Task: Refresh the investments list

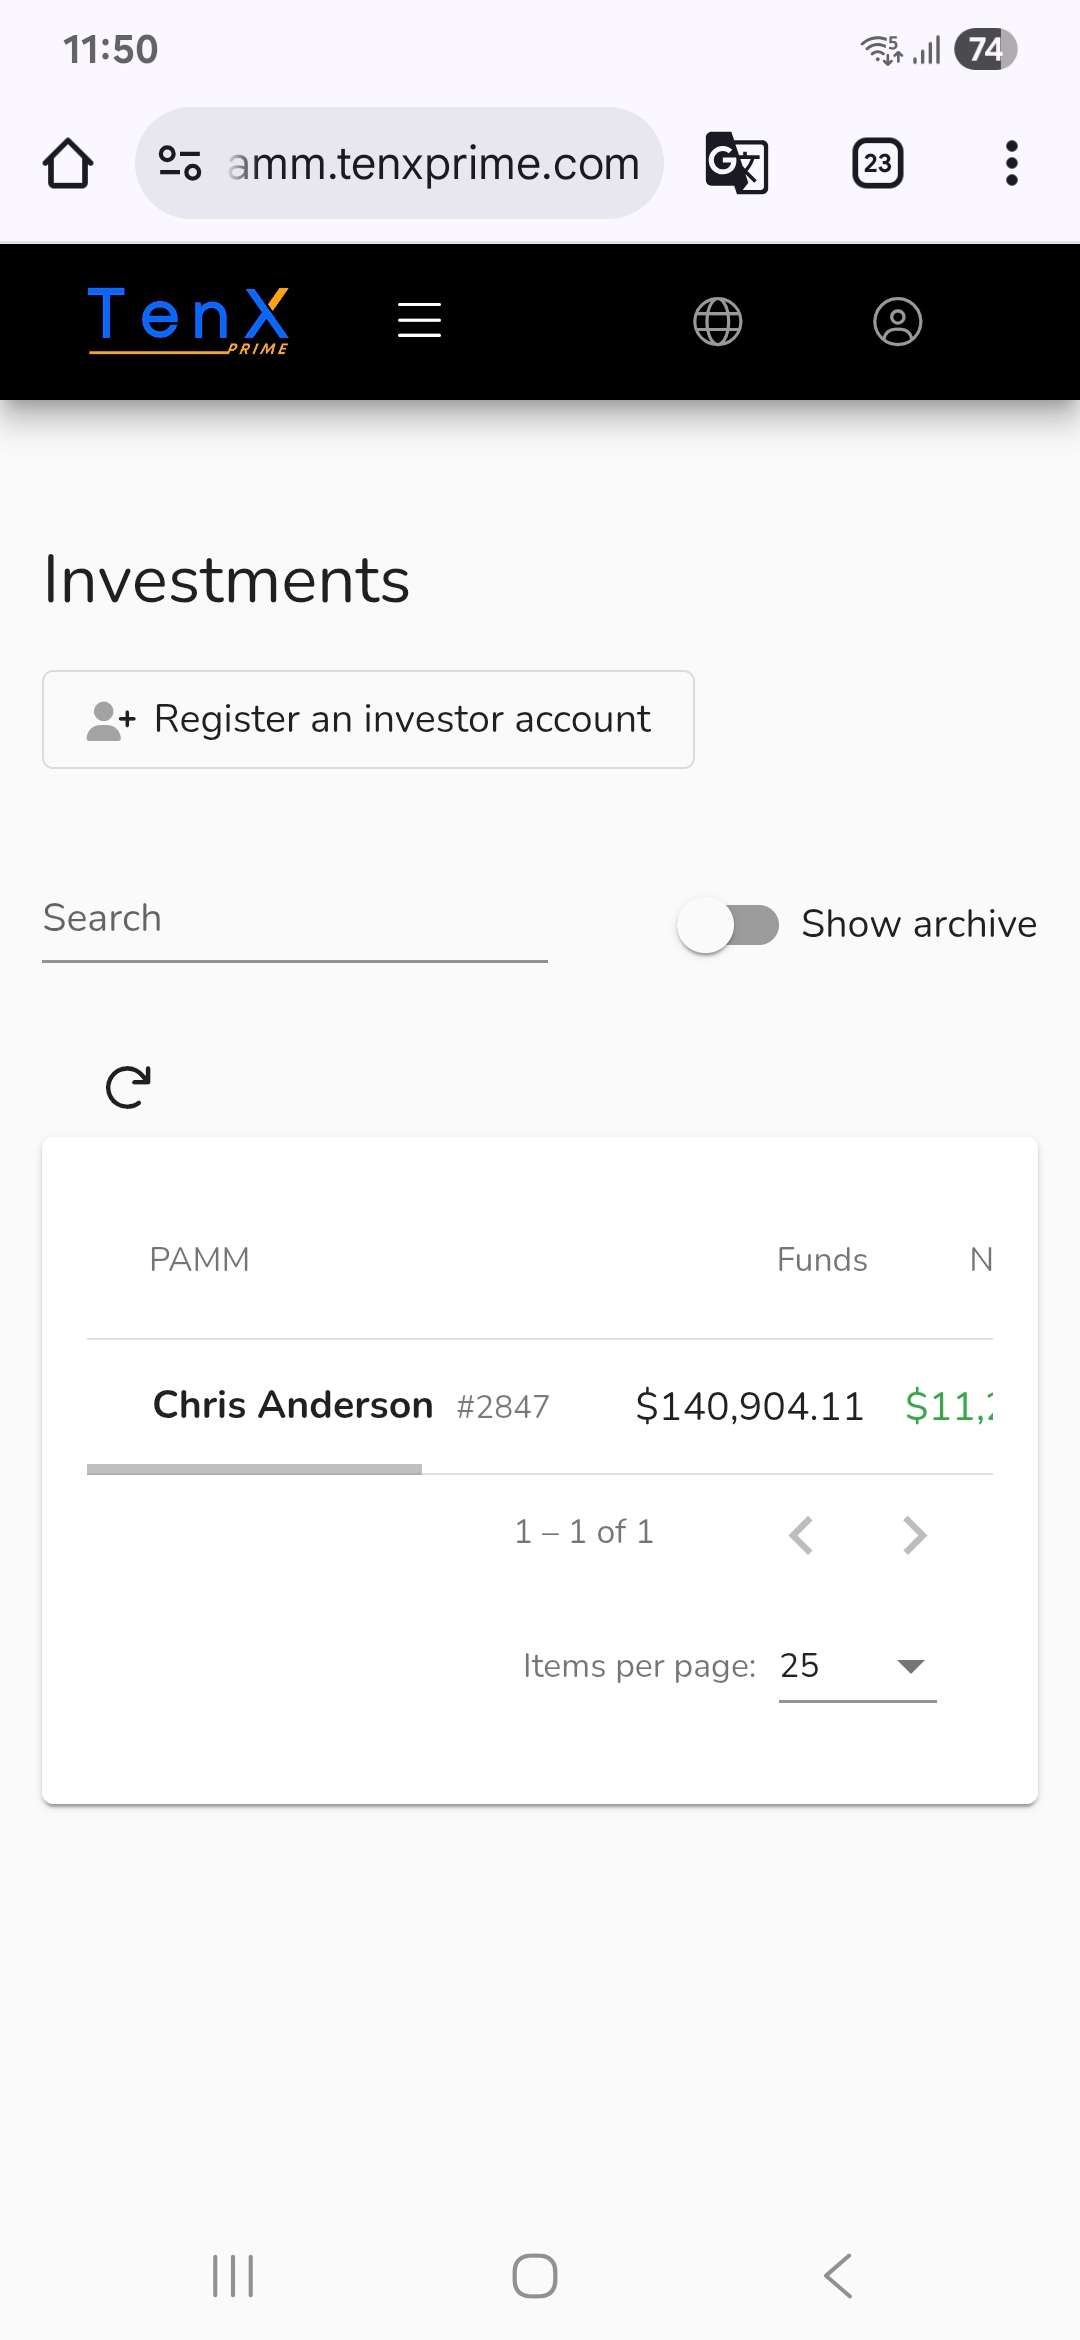Action: 128,1087
